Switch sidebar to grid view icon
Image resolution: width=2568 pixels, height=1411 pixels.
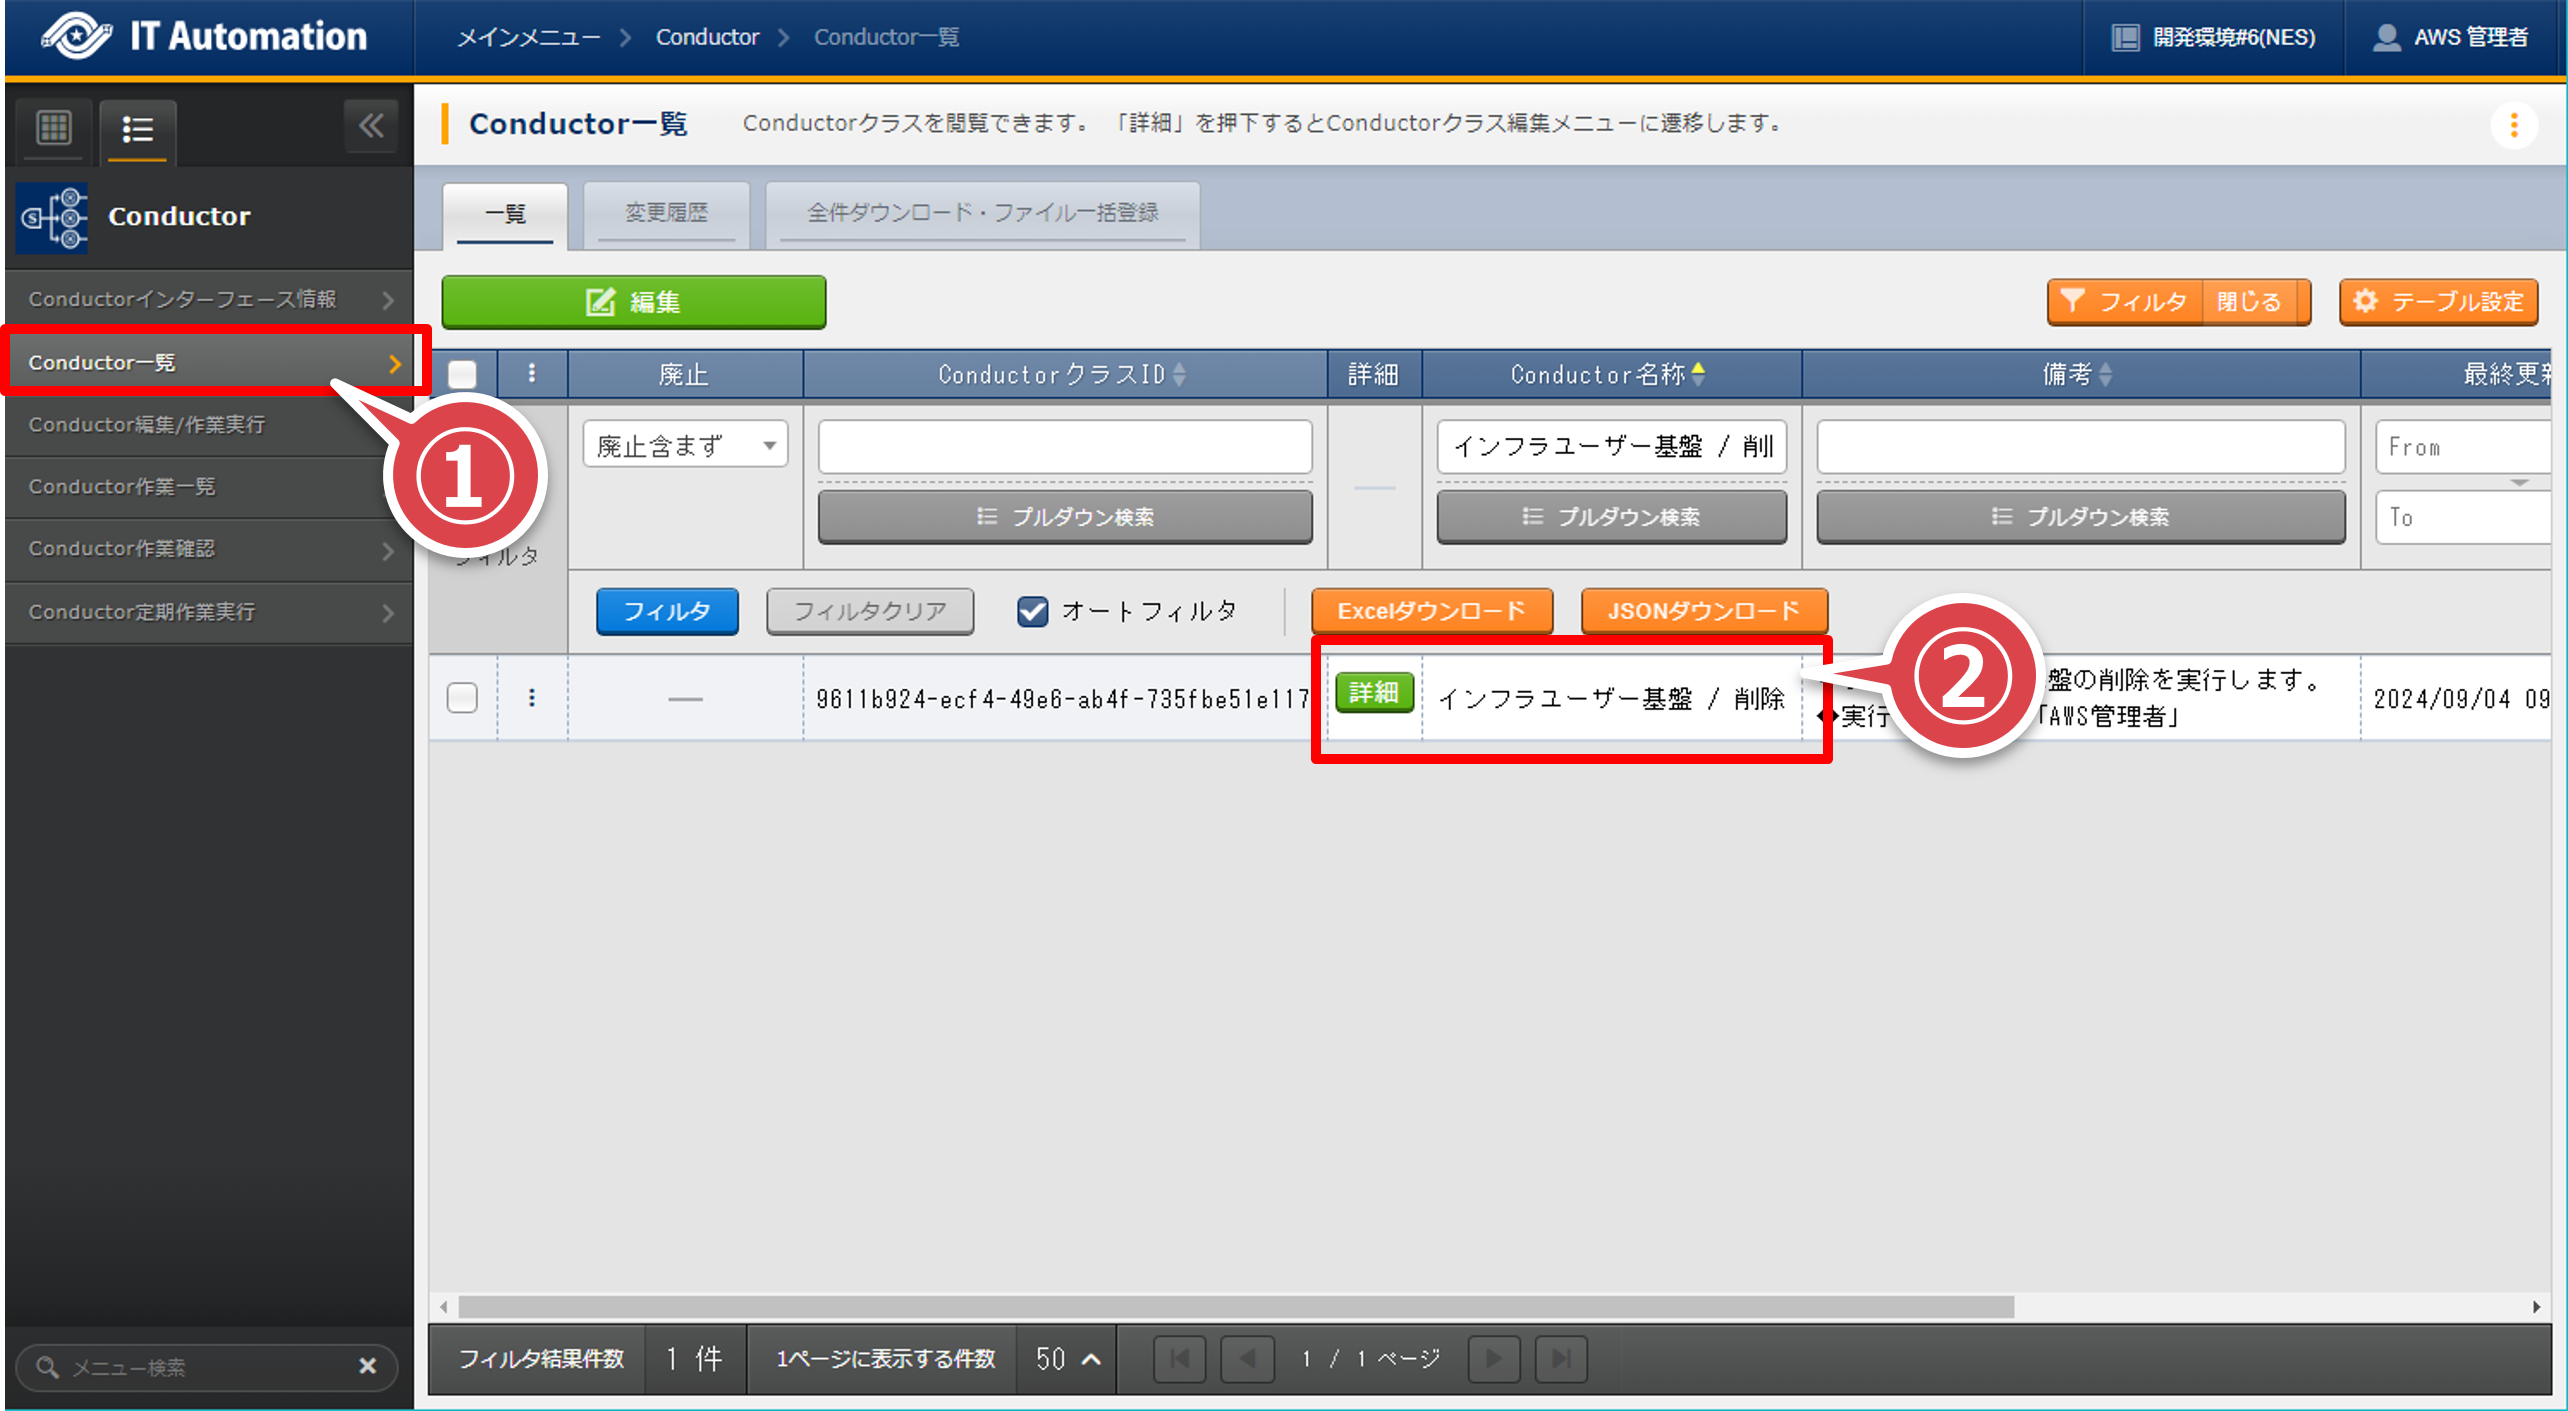click(53, 128)
